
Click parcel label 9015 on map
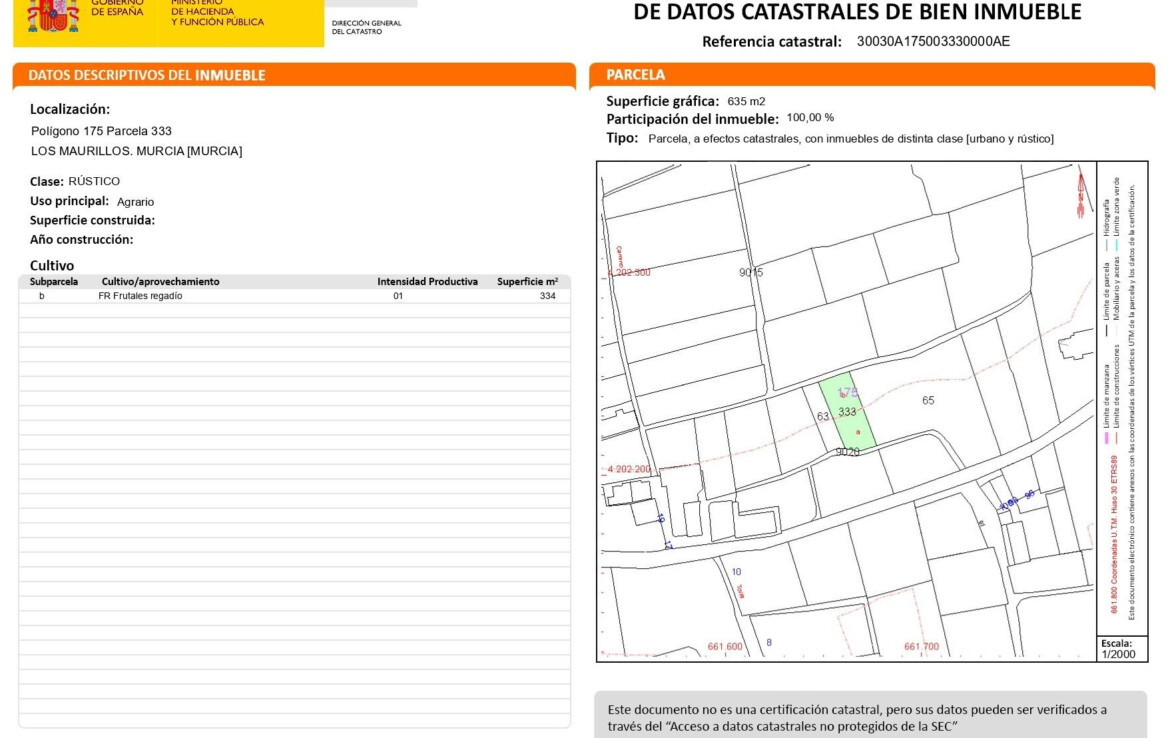751,272
